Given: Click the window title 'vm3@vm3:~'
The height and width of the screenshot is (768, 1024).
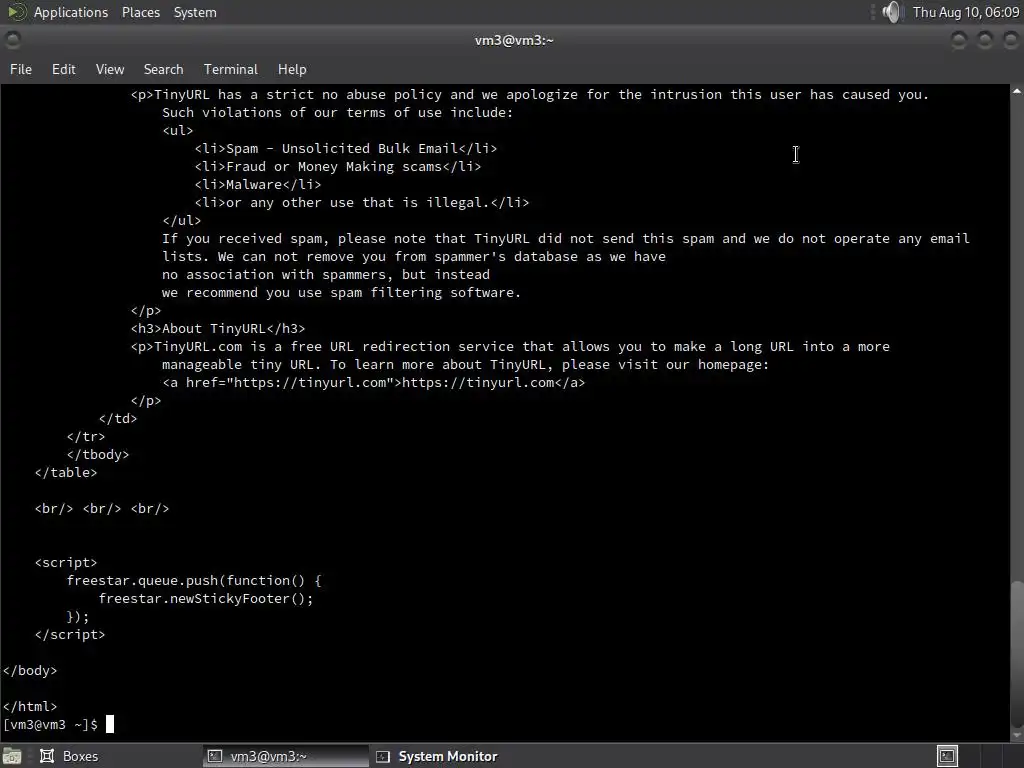Looking at the screenshot, I should point(514,40).
